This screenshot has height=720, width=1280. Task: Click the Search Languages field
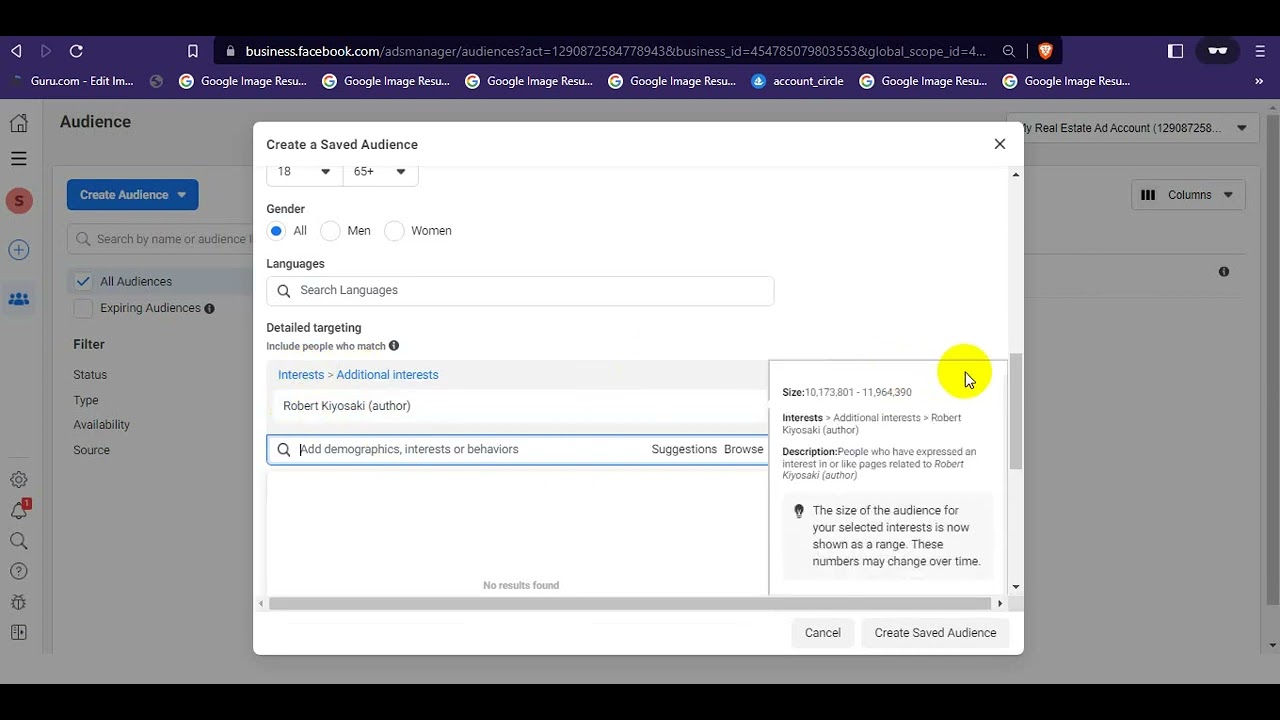click(x=520, y=291)
